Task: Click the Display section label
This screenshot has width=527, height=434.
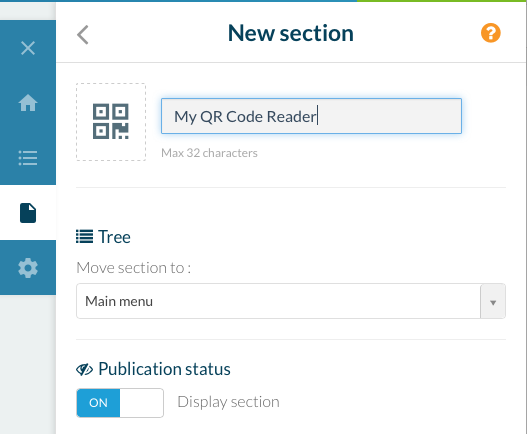Action: coord(228,402)
